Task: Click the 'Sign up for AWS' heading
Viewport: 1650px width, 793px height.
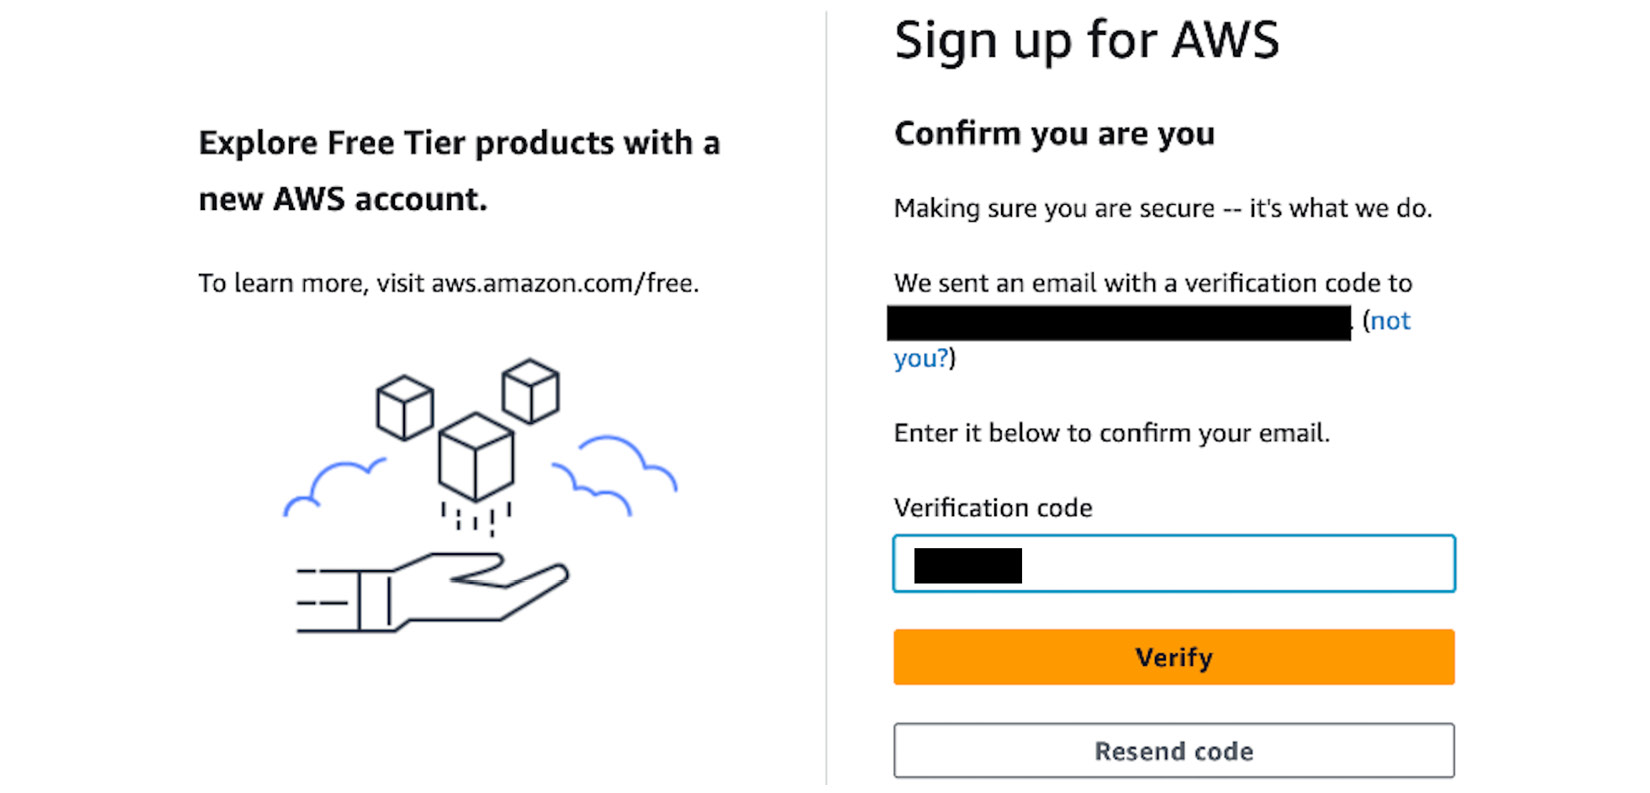Action: click(1087, 41)
